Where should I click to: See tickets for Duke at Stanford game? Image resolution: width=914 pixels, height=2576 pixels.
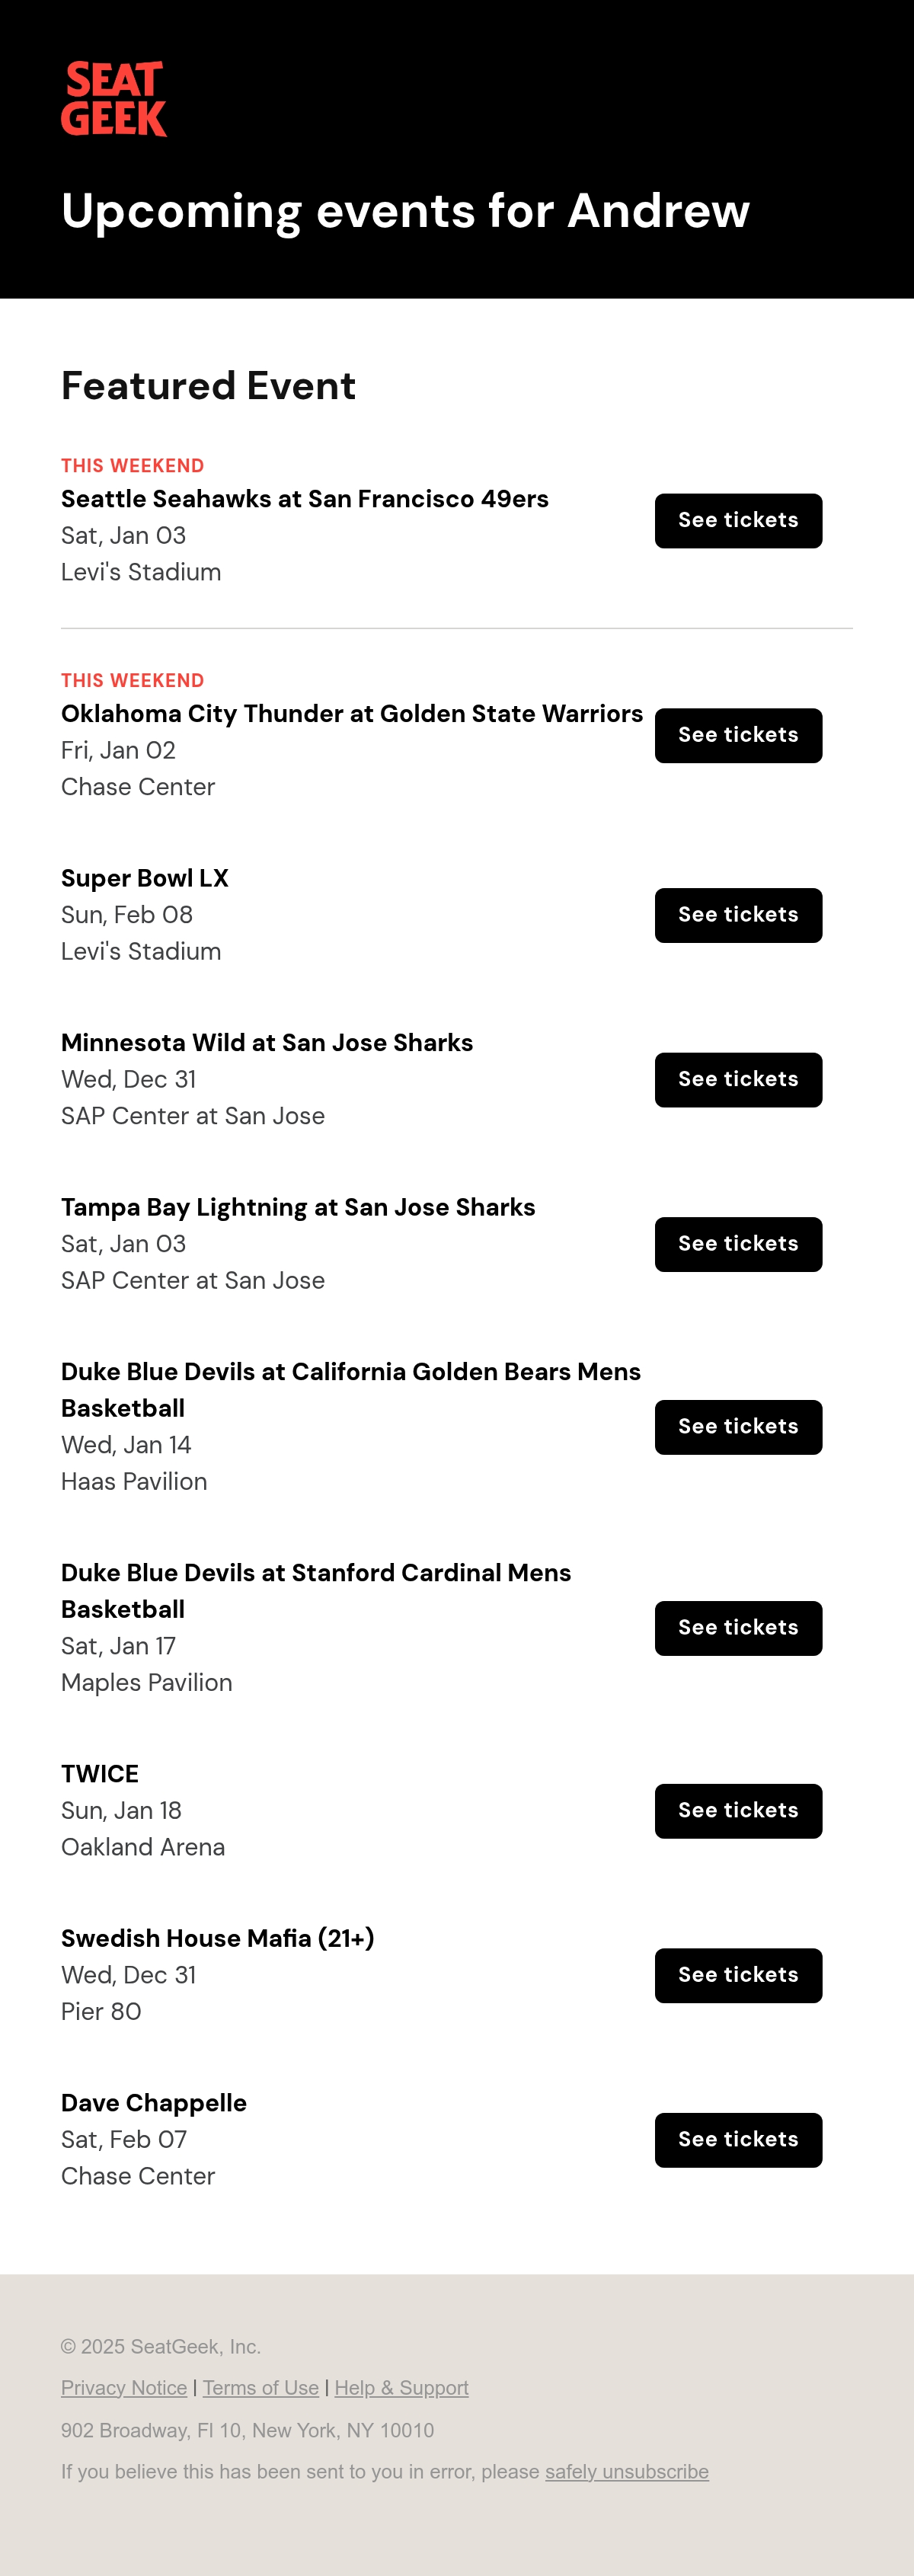[738, 1628]
